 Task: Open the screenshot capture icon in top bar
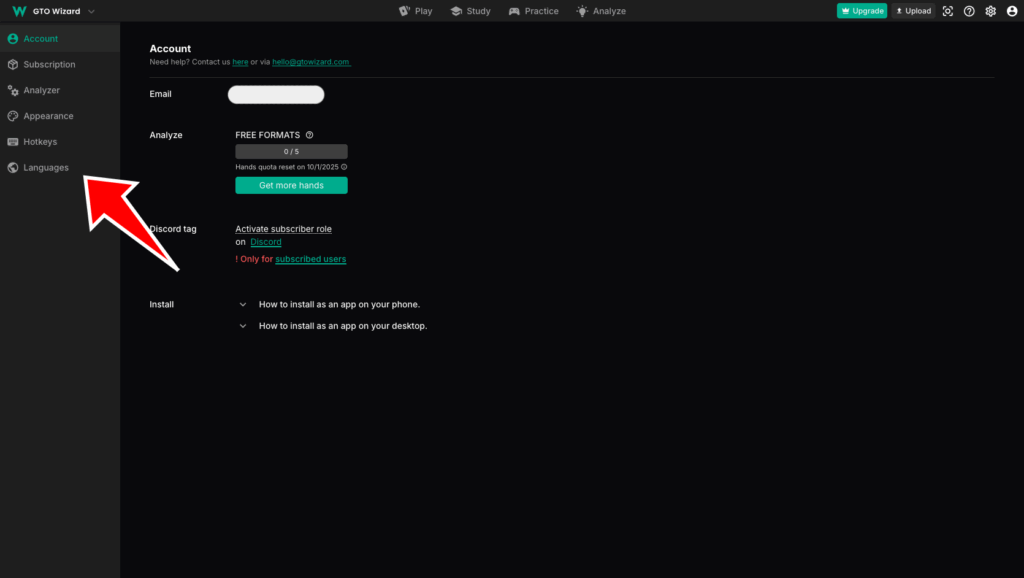948,11
